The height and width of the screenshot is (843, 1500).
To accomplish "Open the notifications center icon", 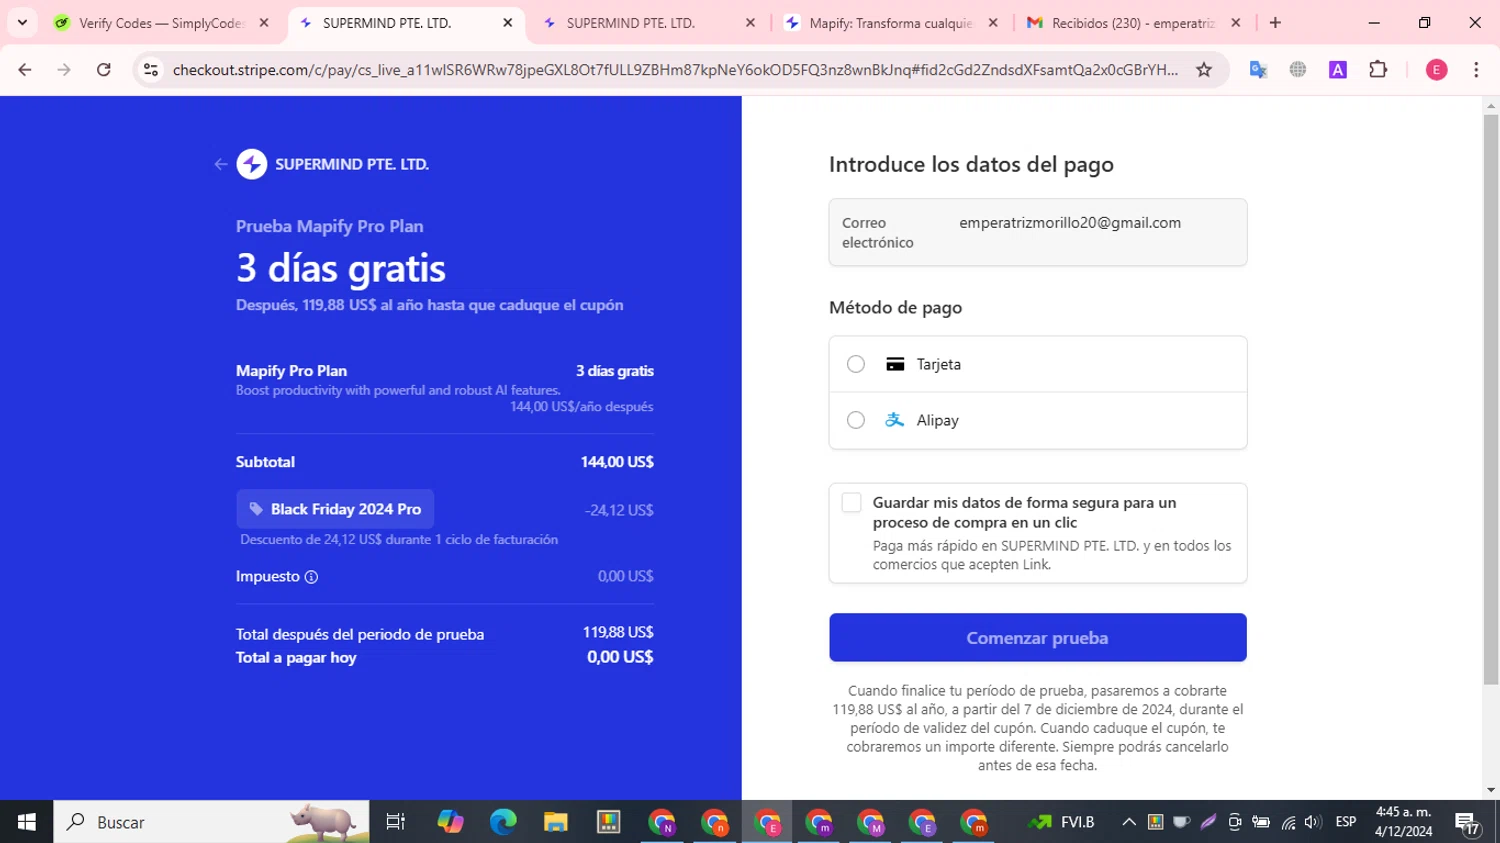I will [1467, 823].
